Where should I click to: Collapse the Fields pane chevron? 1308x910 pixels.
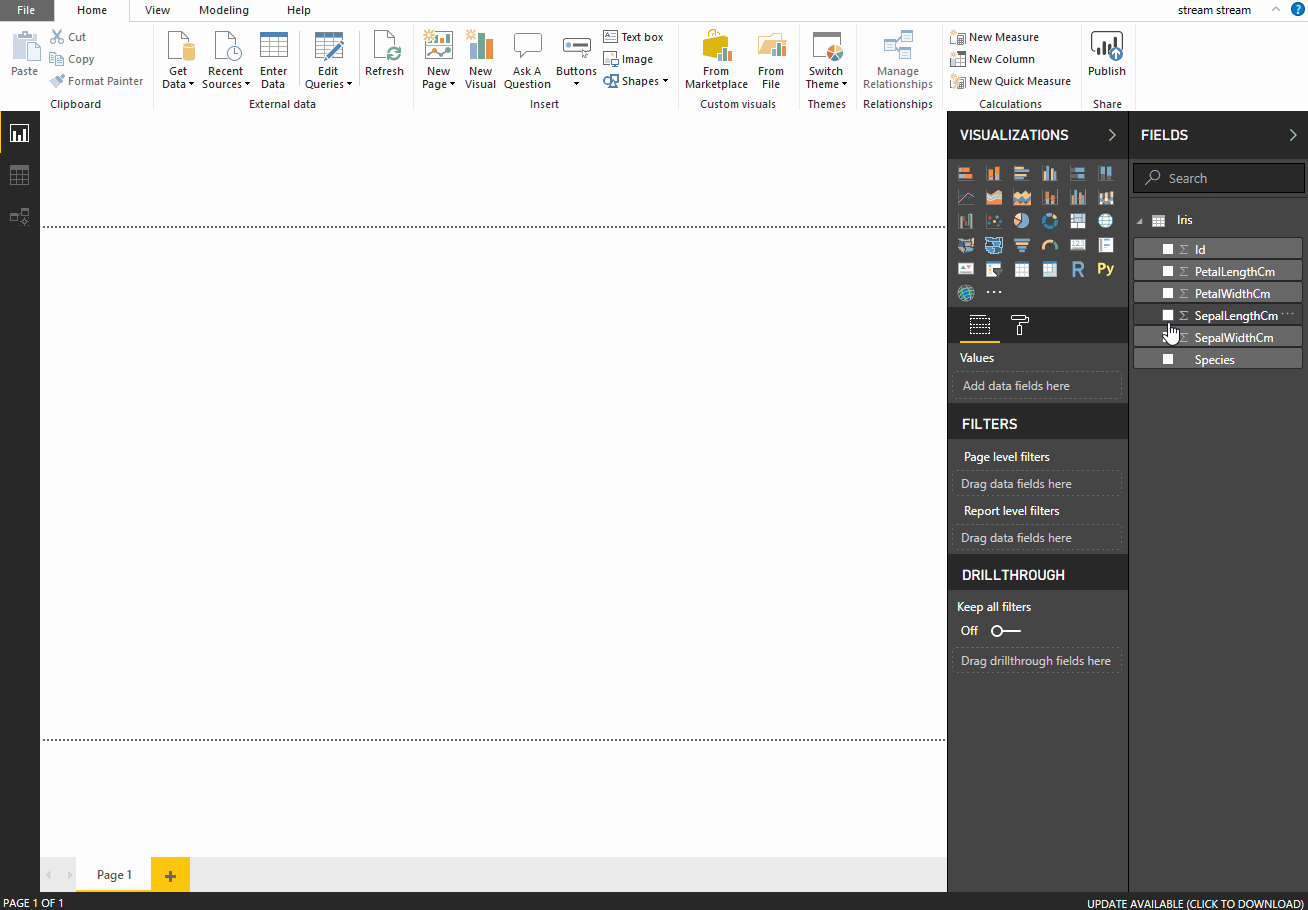[1292, 135]
